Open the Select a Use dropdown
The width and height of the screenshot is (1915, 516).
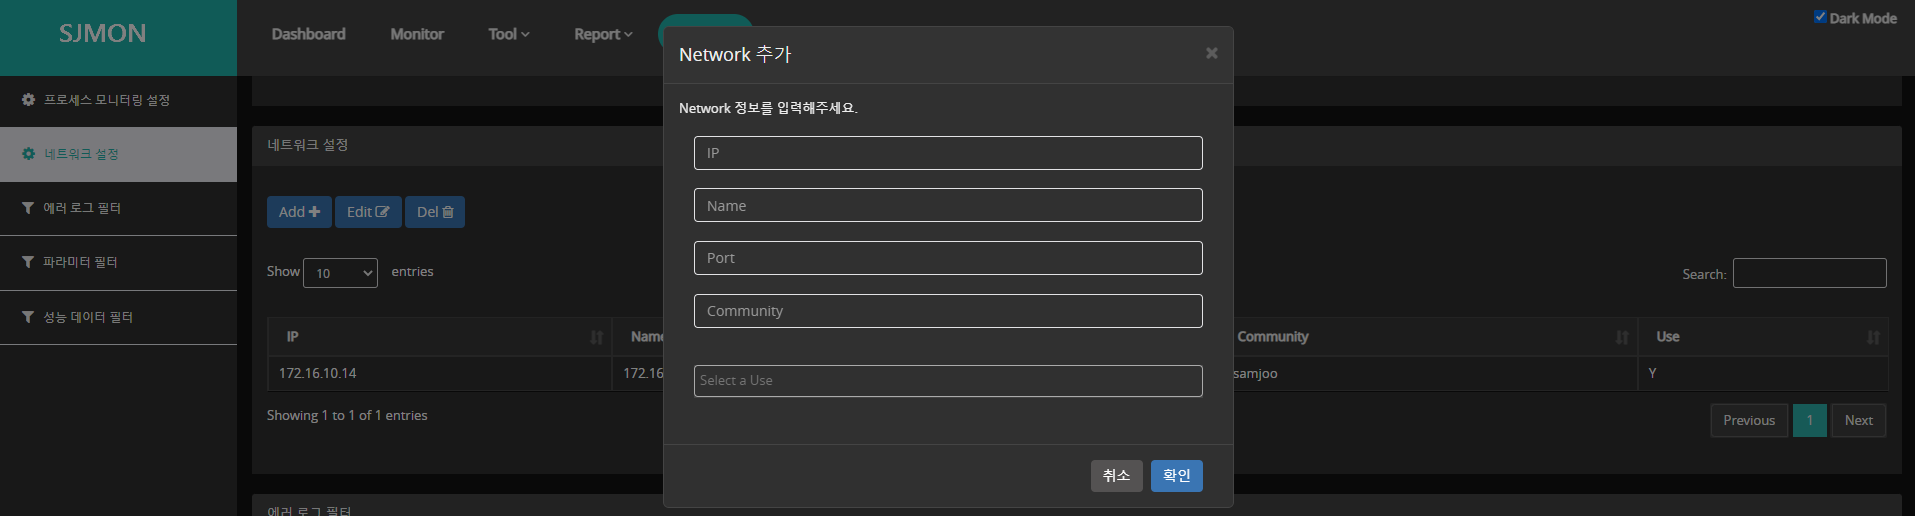pos(947,381)
